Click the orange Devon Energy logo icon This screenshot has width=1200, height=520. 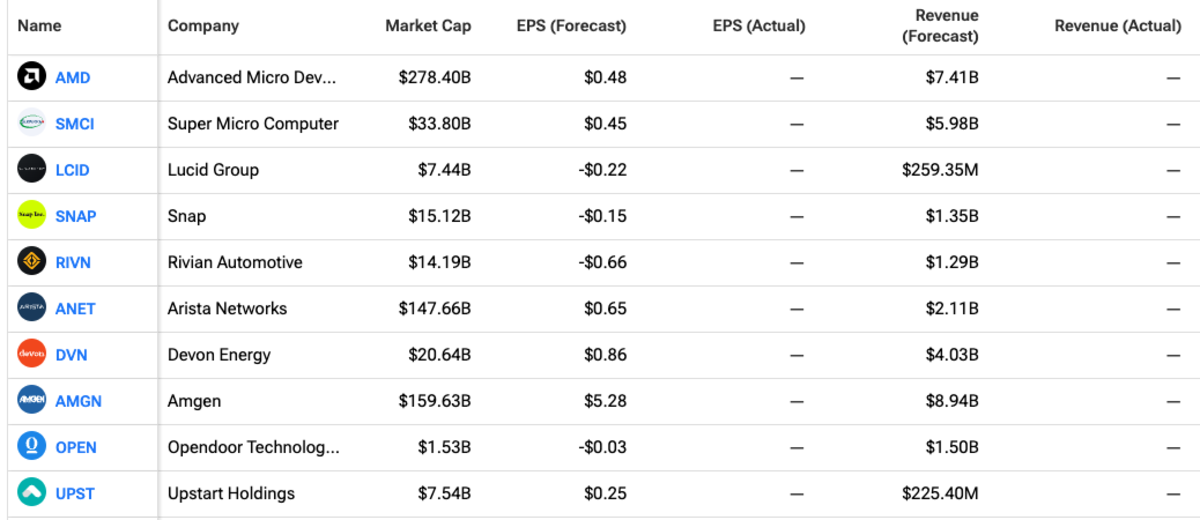pos(32,354)
